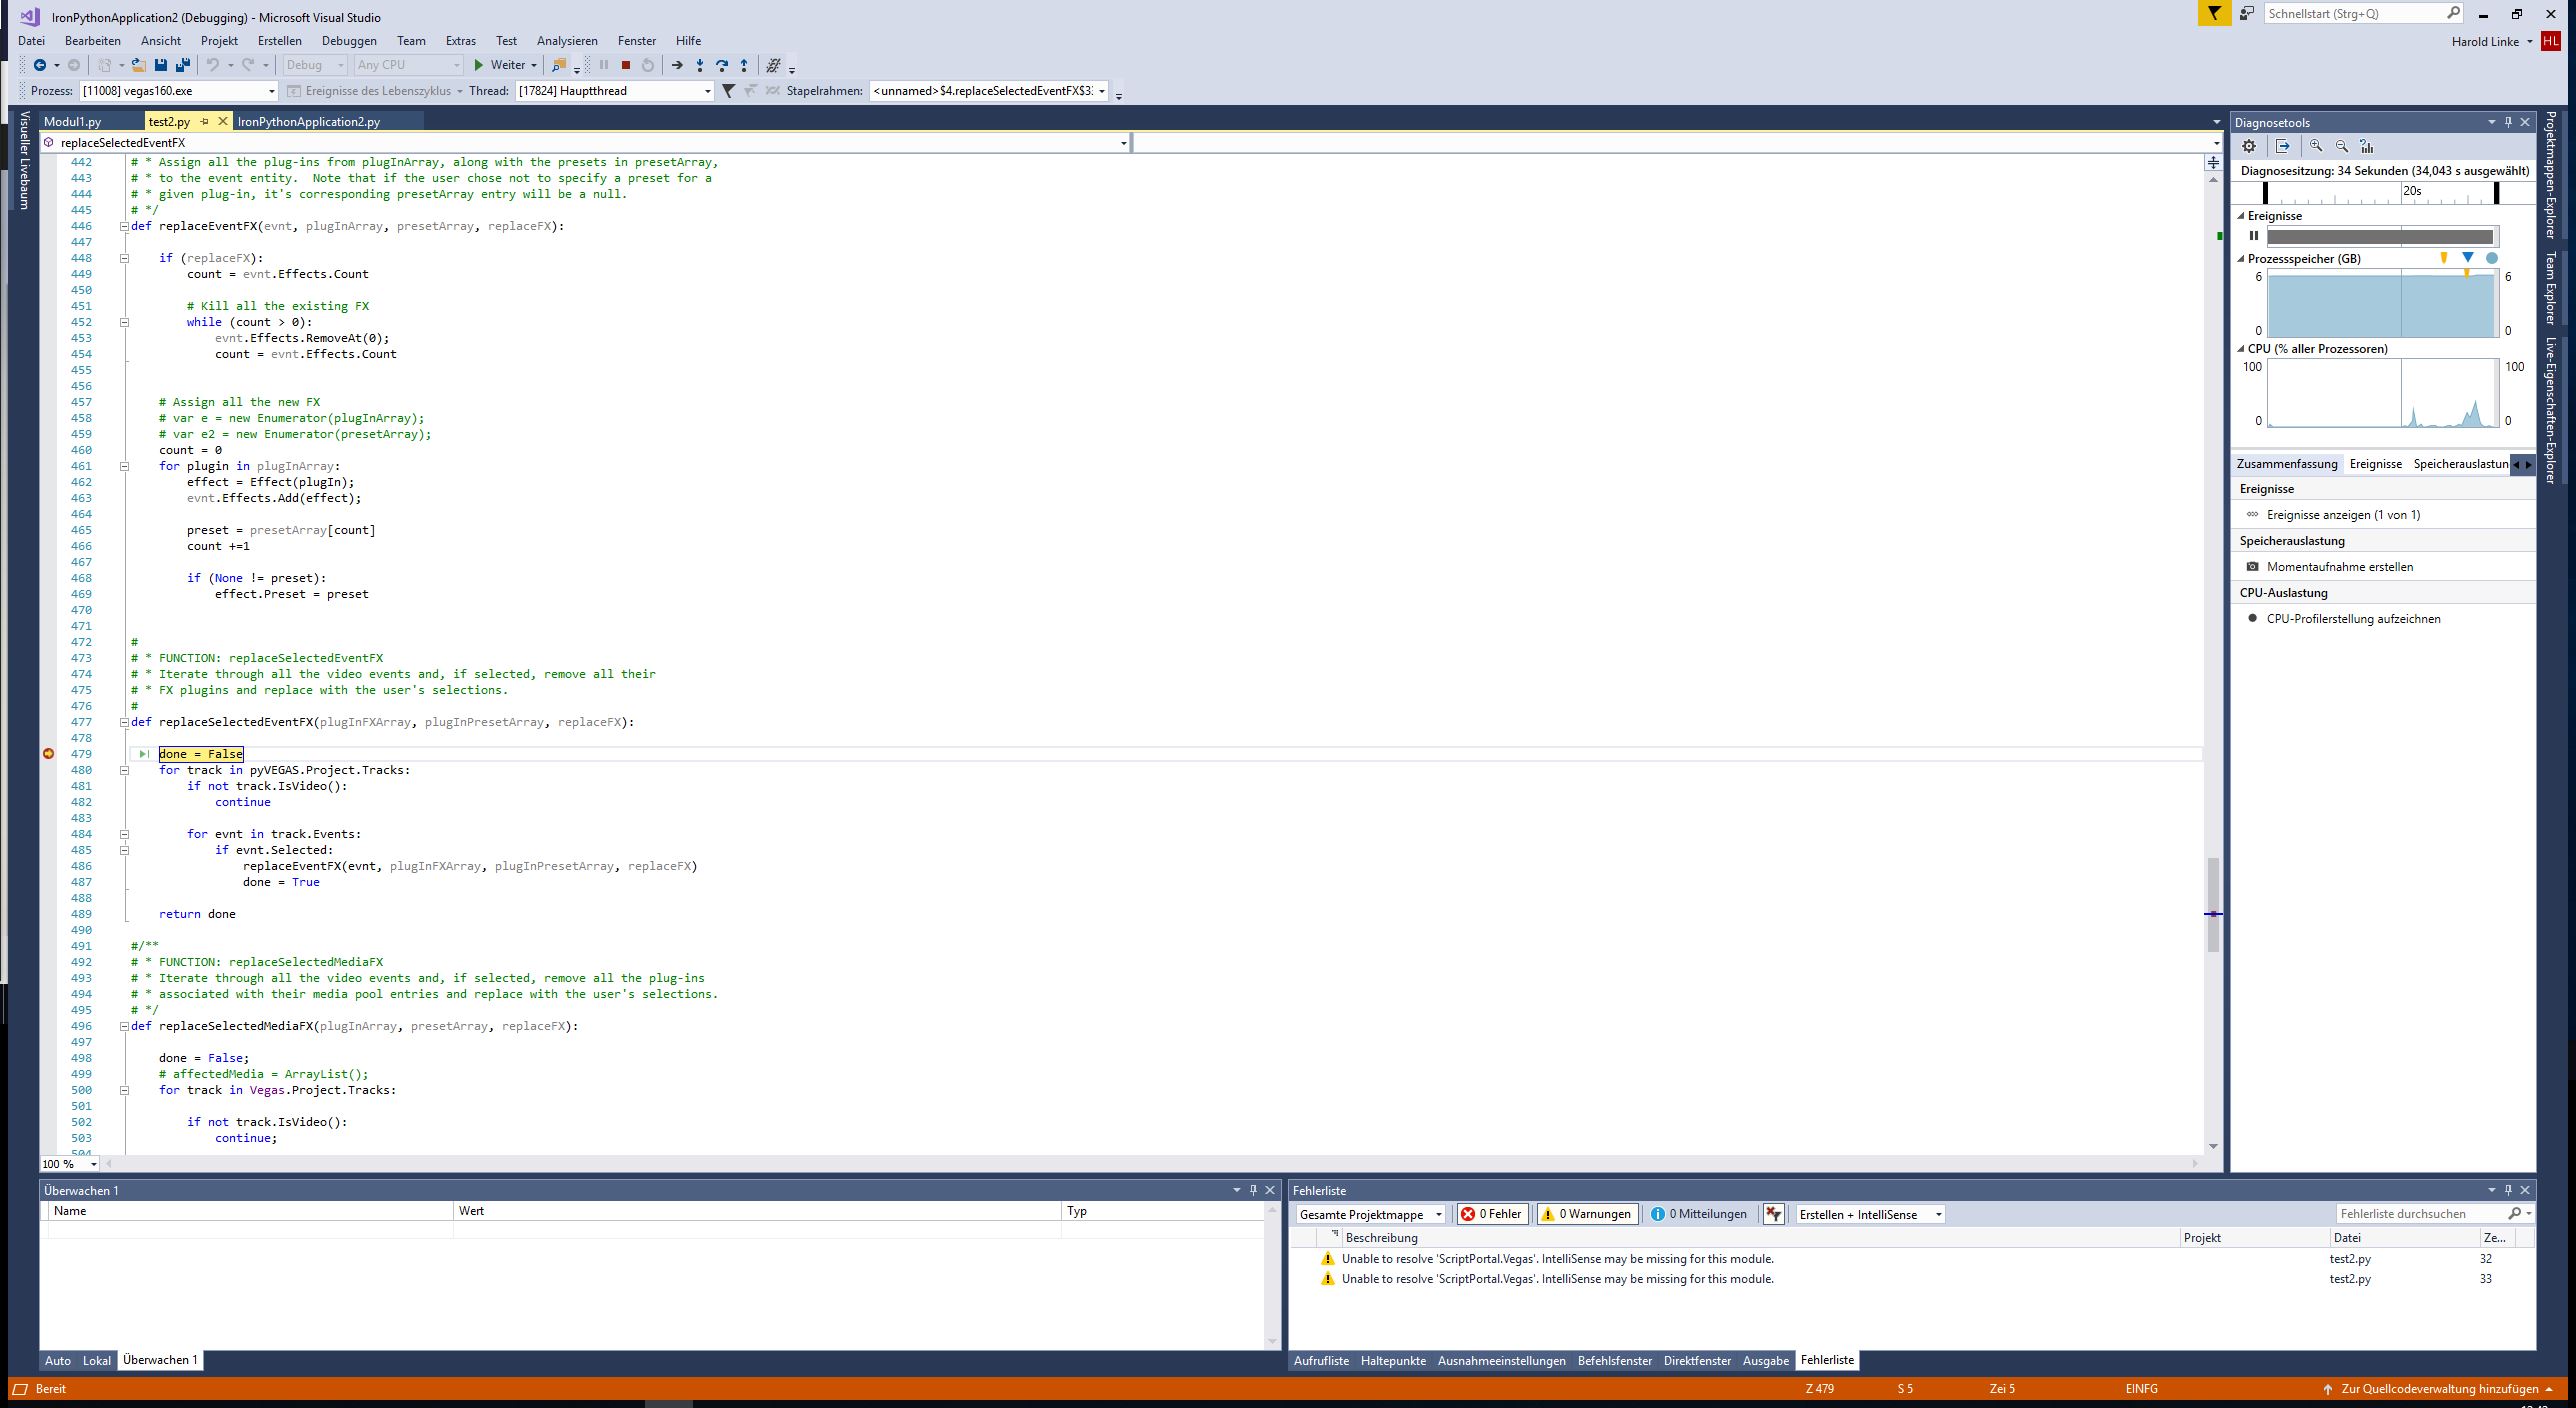
Task: Zoom in on the diagnostics timeline
Action: (2316, 146)
